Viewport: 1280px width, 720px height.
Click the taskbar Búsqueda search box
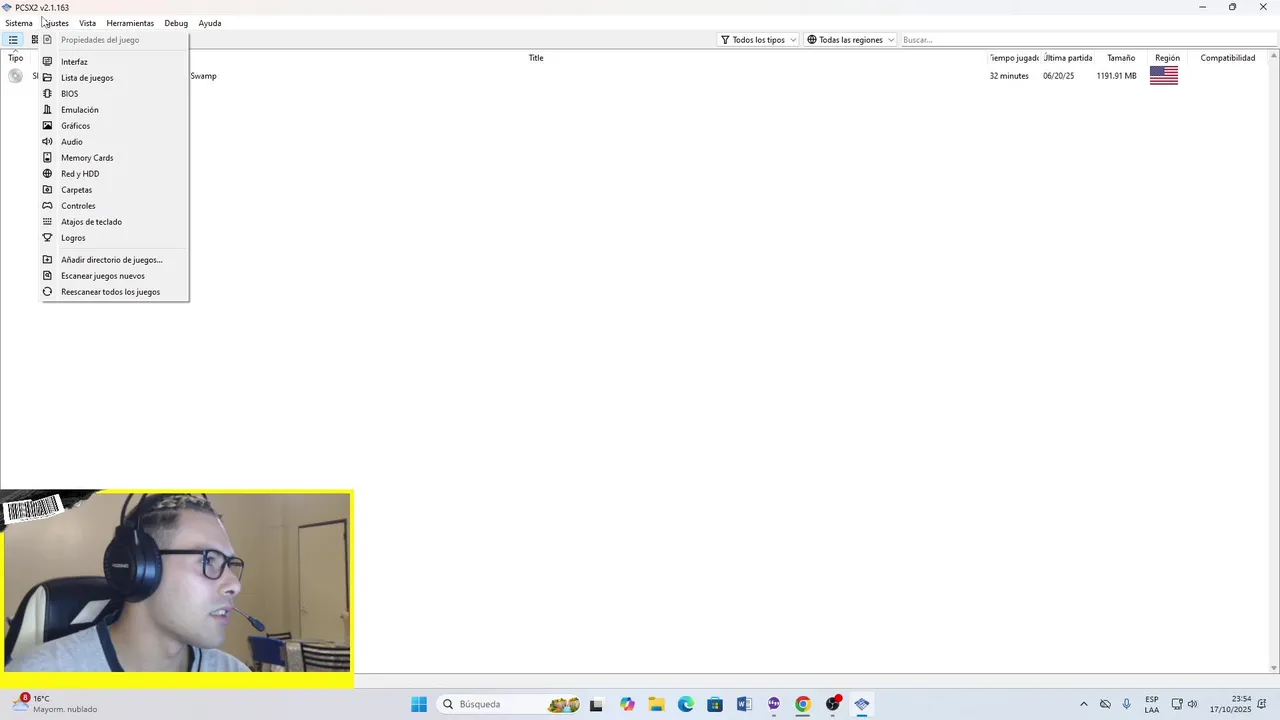click(x=510, y=704)
